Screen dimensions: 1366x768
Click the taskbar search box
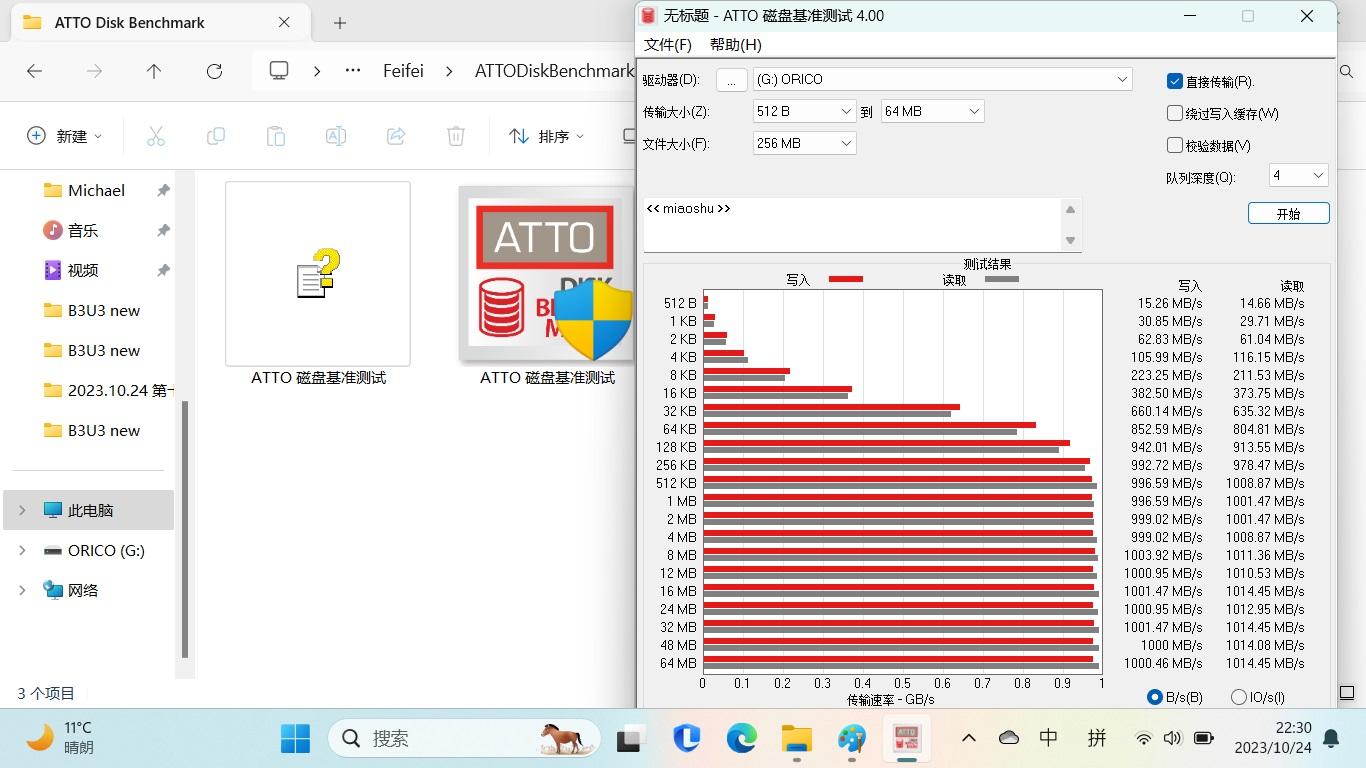[x=466, y=739]
